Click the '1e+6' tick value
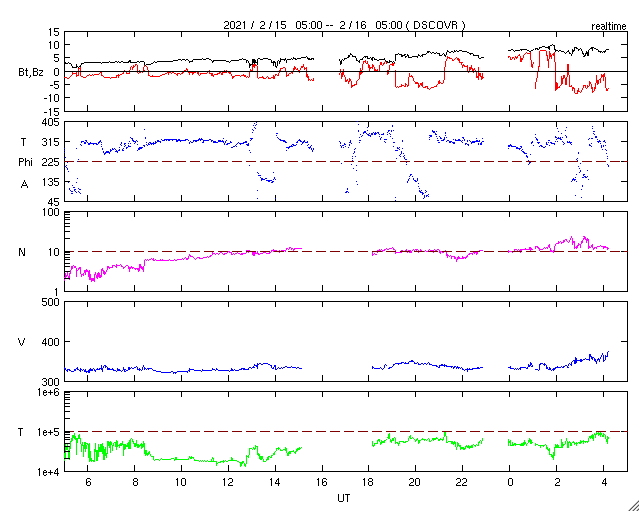Screen dimensions: 640x512 [49, 392]
